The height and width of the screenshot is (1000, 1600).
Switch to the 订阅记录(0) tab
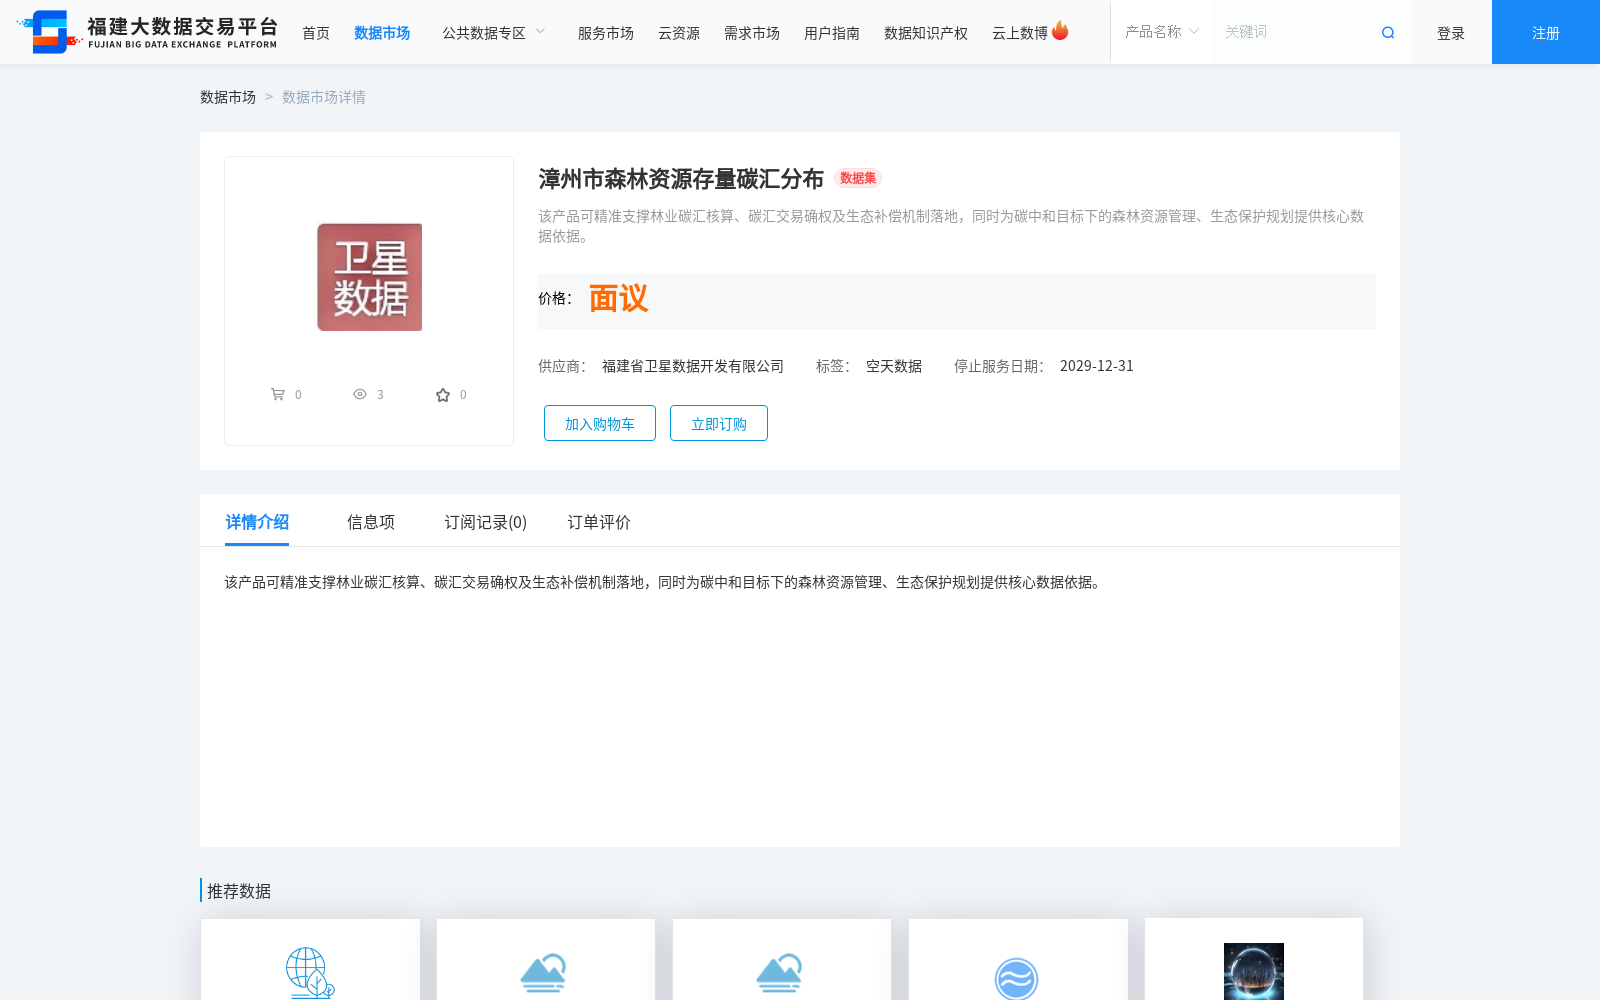tap(486, 522)
